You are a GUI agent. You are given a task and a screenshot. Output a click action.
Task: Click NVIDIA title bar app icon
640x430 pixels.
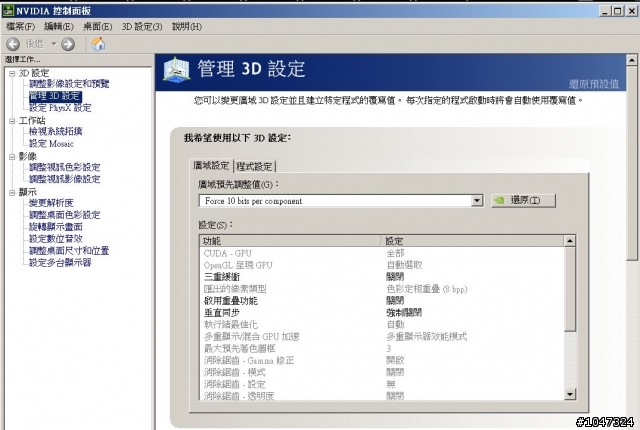point(8,11)
